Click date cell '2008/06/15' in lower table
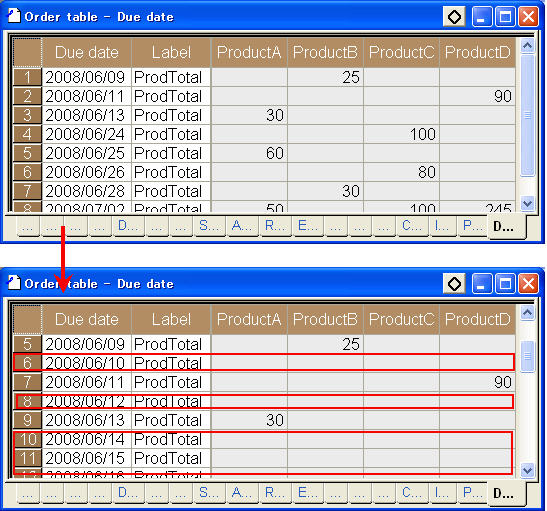The height and width of the screenshot is (511, 547). click(x=87, y=458)
